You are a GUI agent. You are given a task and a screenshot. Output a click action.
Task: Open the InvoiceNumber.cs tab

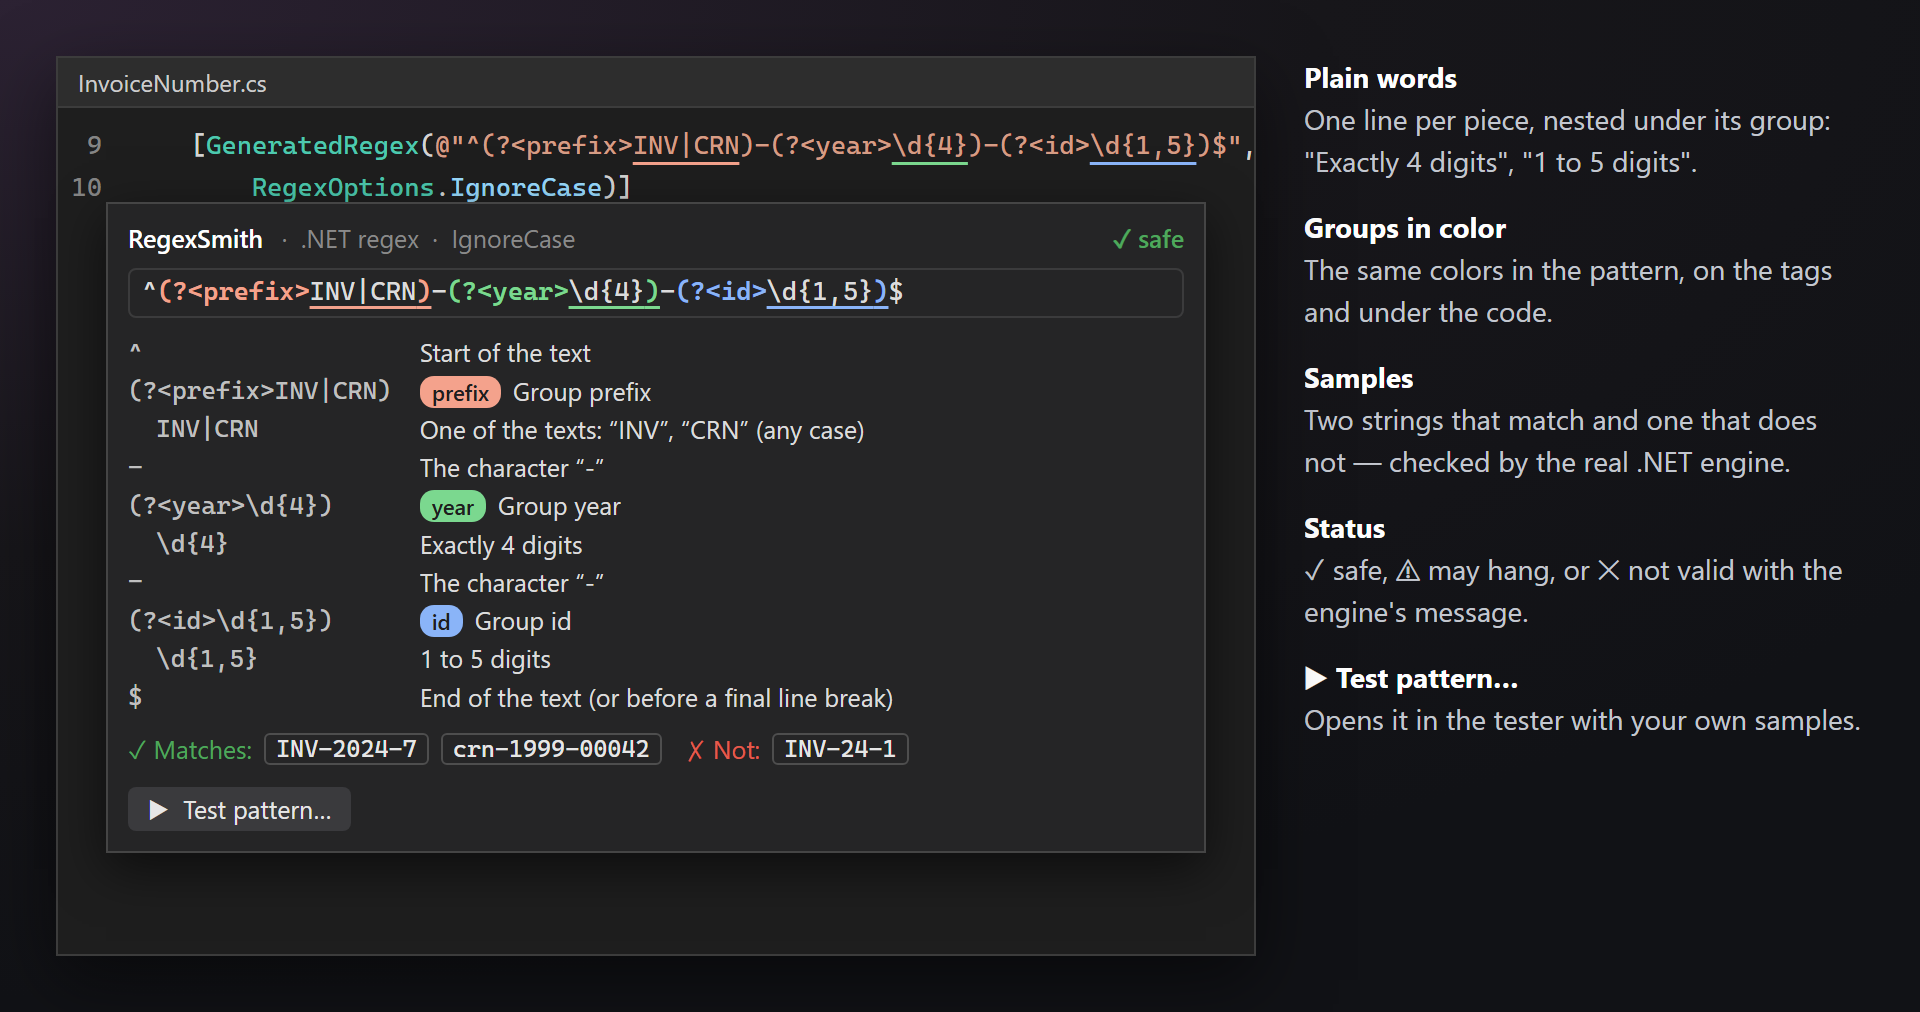[x=172, y=84]
